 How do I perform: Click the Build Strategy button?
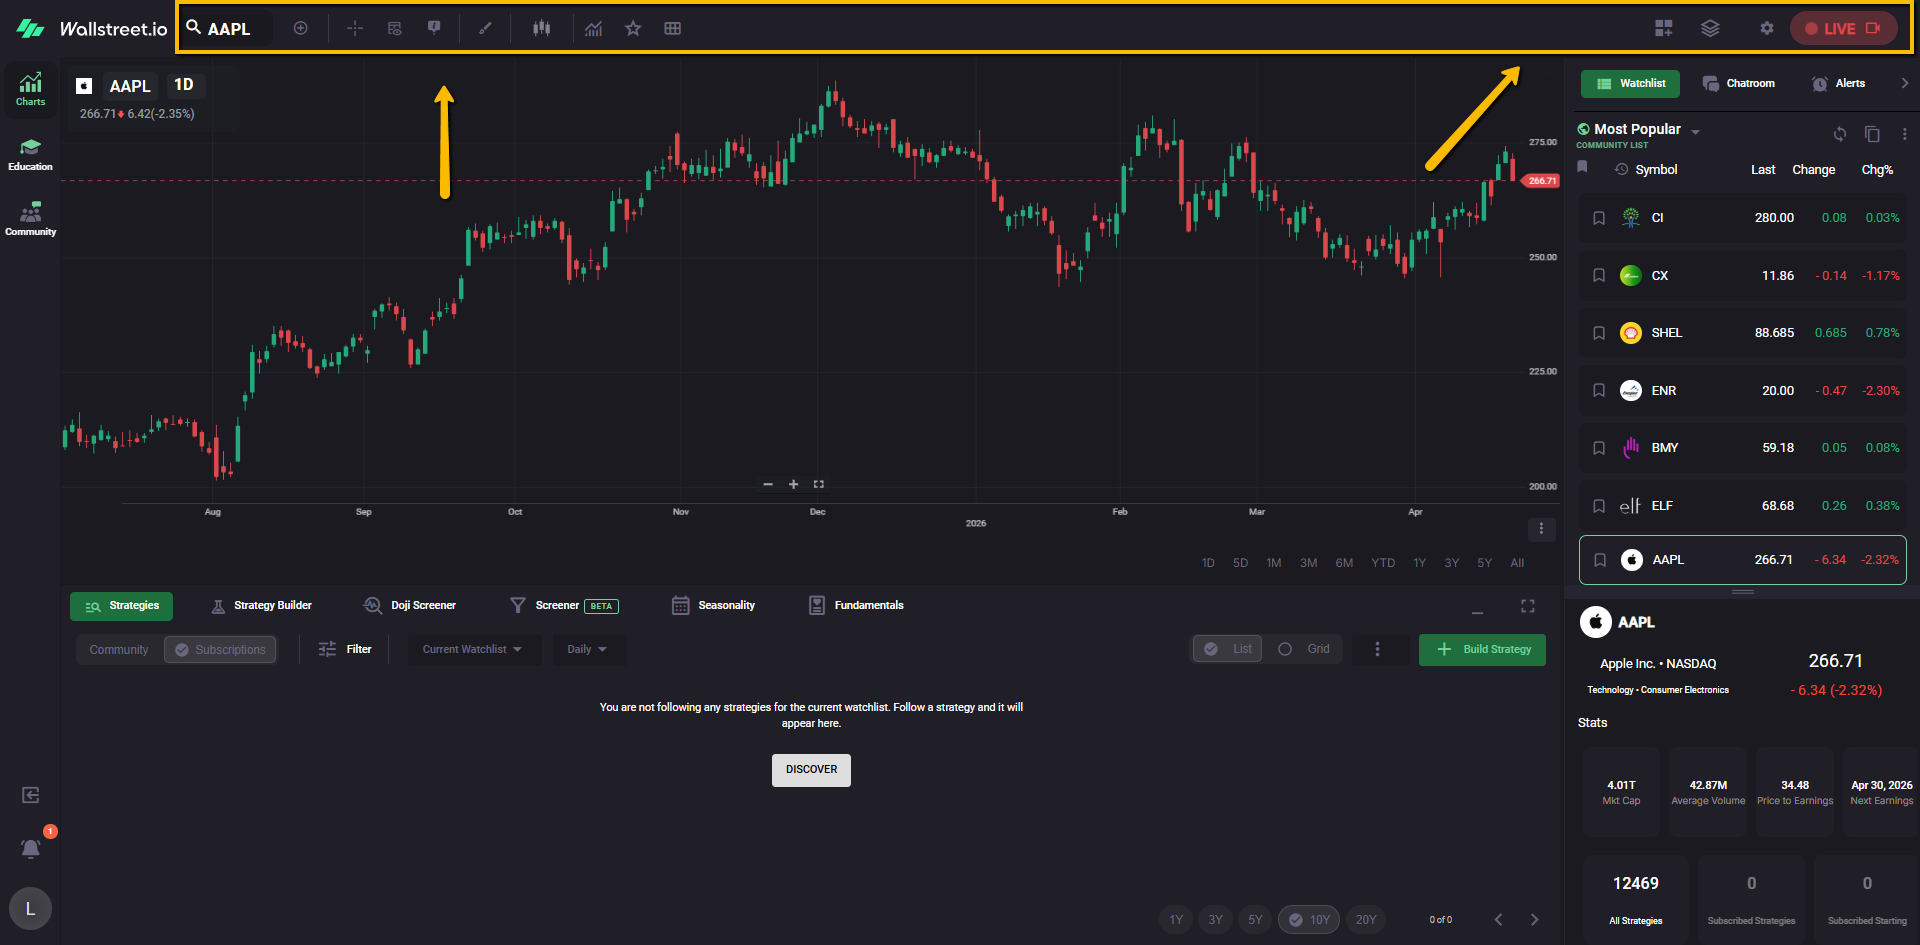pos(1482,650)
